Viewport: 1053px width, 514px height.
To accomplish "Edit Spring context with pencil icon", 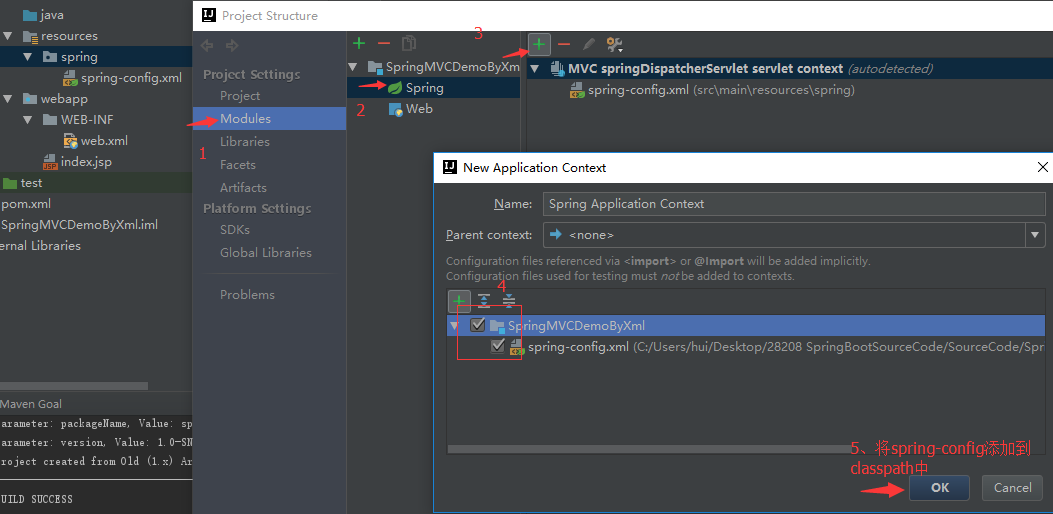I will coord(589,44).
